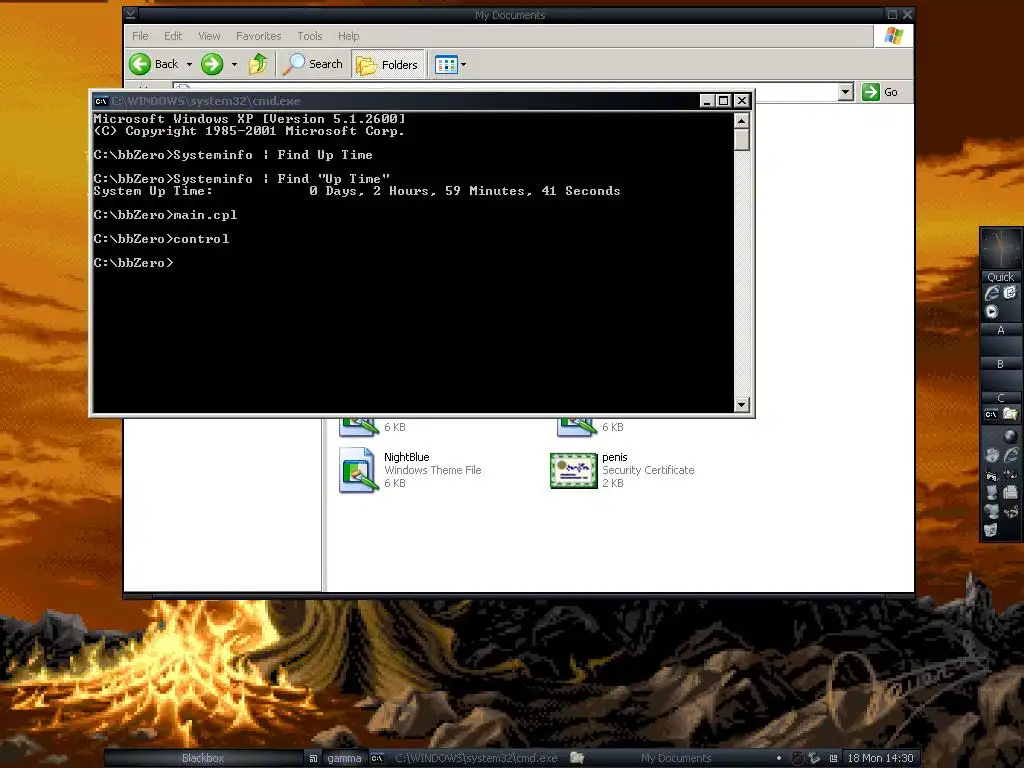Go up one folder level

point(258,64)
